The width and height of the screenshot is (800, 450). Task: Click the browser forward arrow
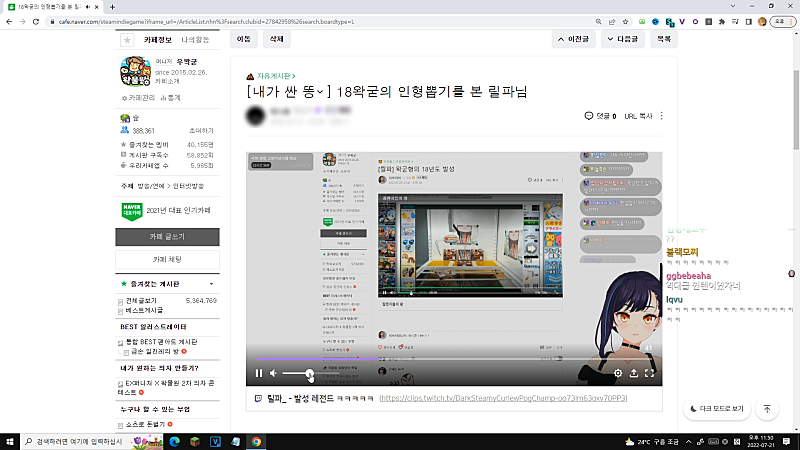[x=22, y=22]
